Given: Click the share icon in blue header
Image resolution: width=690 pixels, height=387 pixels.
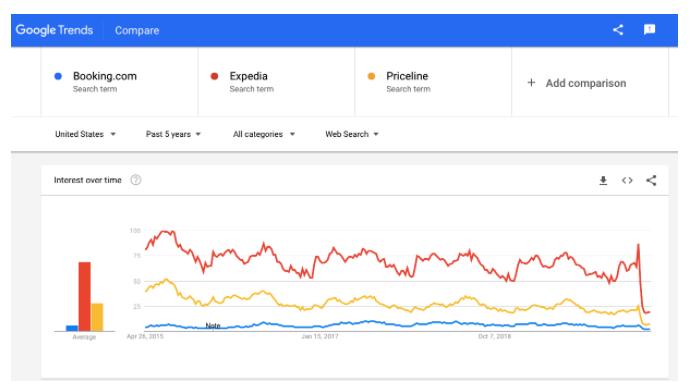Looking at the screenshot, I should 618,30.
